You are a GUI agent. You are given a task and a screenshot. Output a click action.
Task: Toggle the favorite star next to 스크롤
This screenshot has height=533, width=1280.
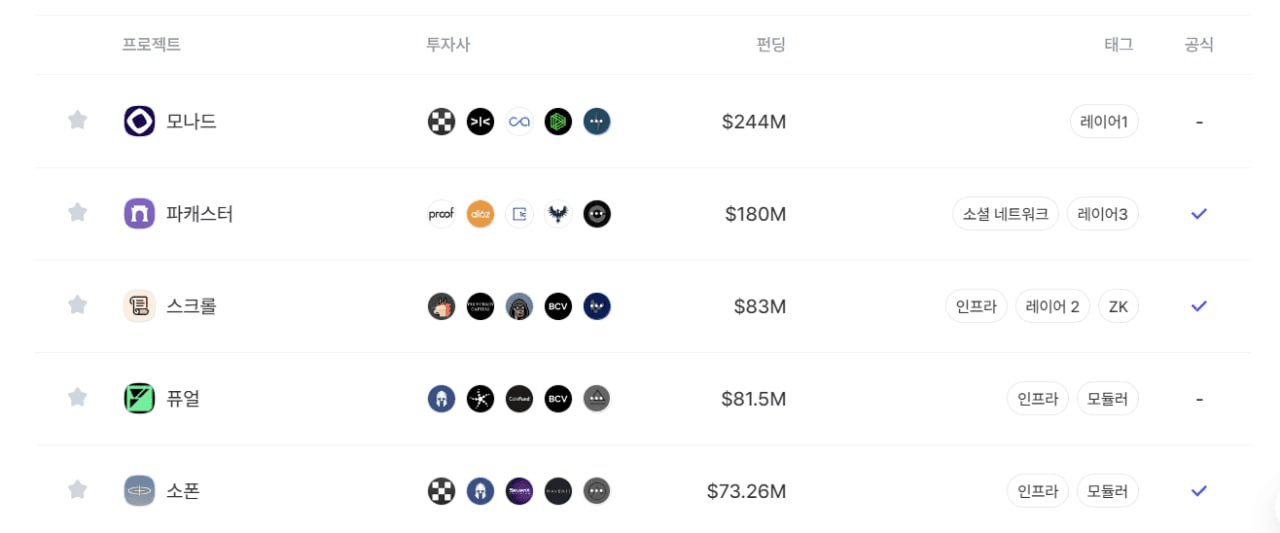[x=77, y=305]
